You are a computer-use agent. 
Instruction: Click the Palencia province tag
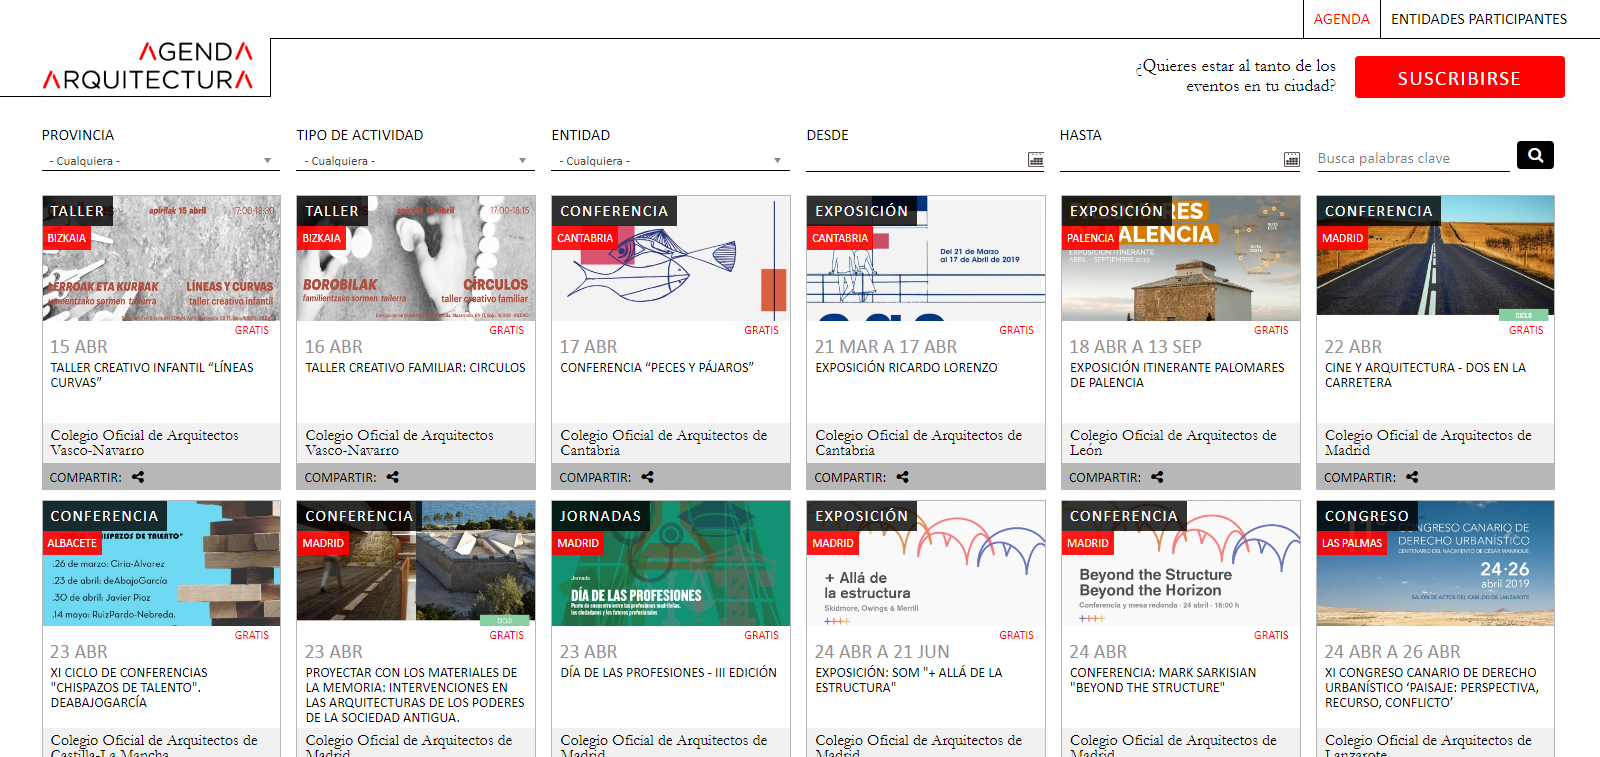[1090, 238]
